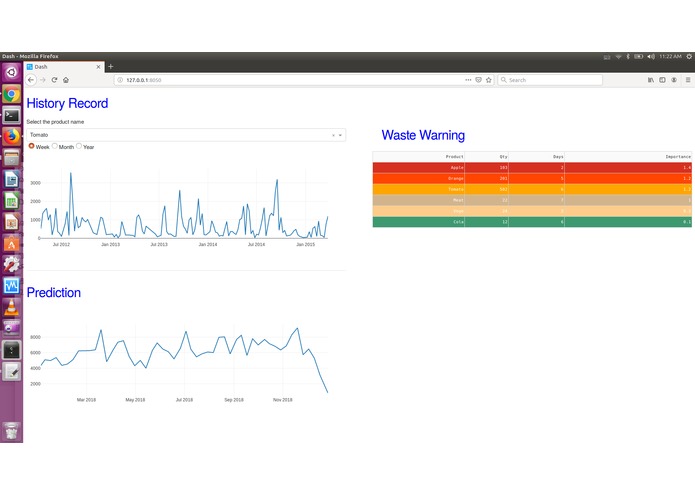
Task: Select the Meat row in Waste Warning
Action: [x=532, y=200]
